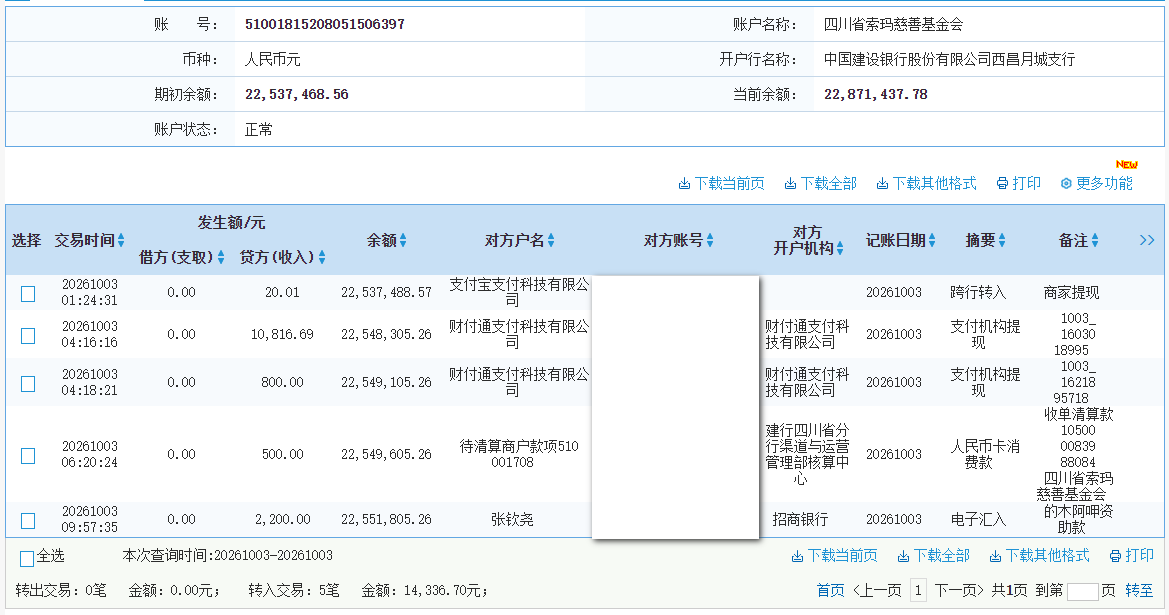
Task: Expand more columns with the double chevron
Action: [x=1147, y=240]
